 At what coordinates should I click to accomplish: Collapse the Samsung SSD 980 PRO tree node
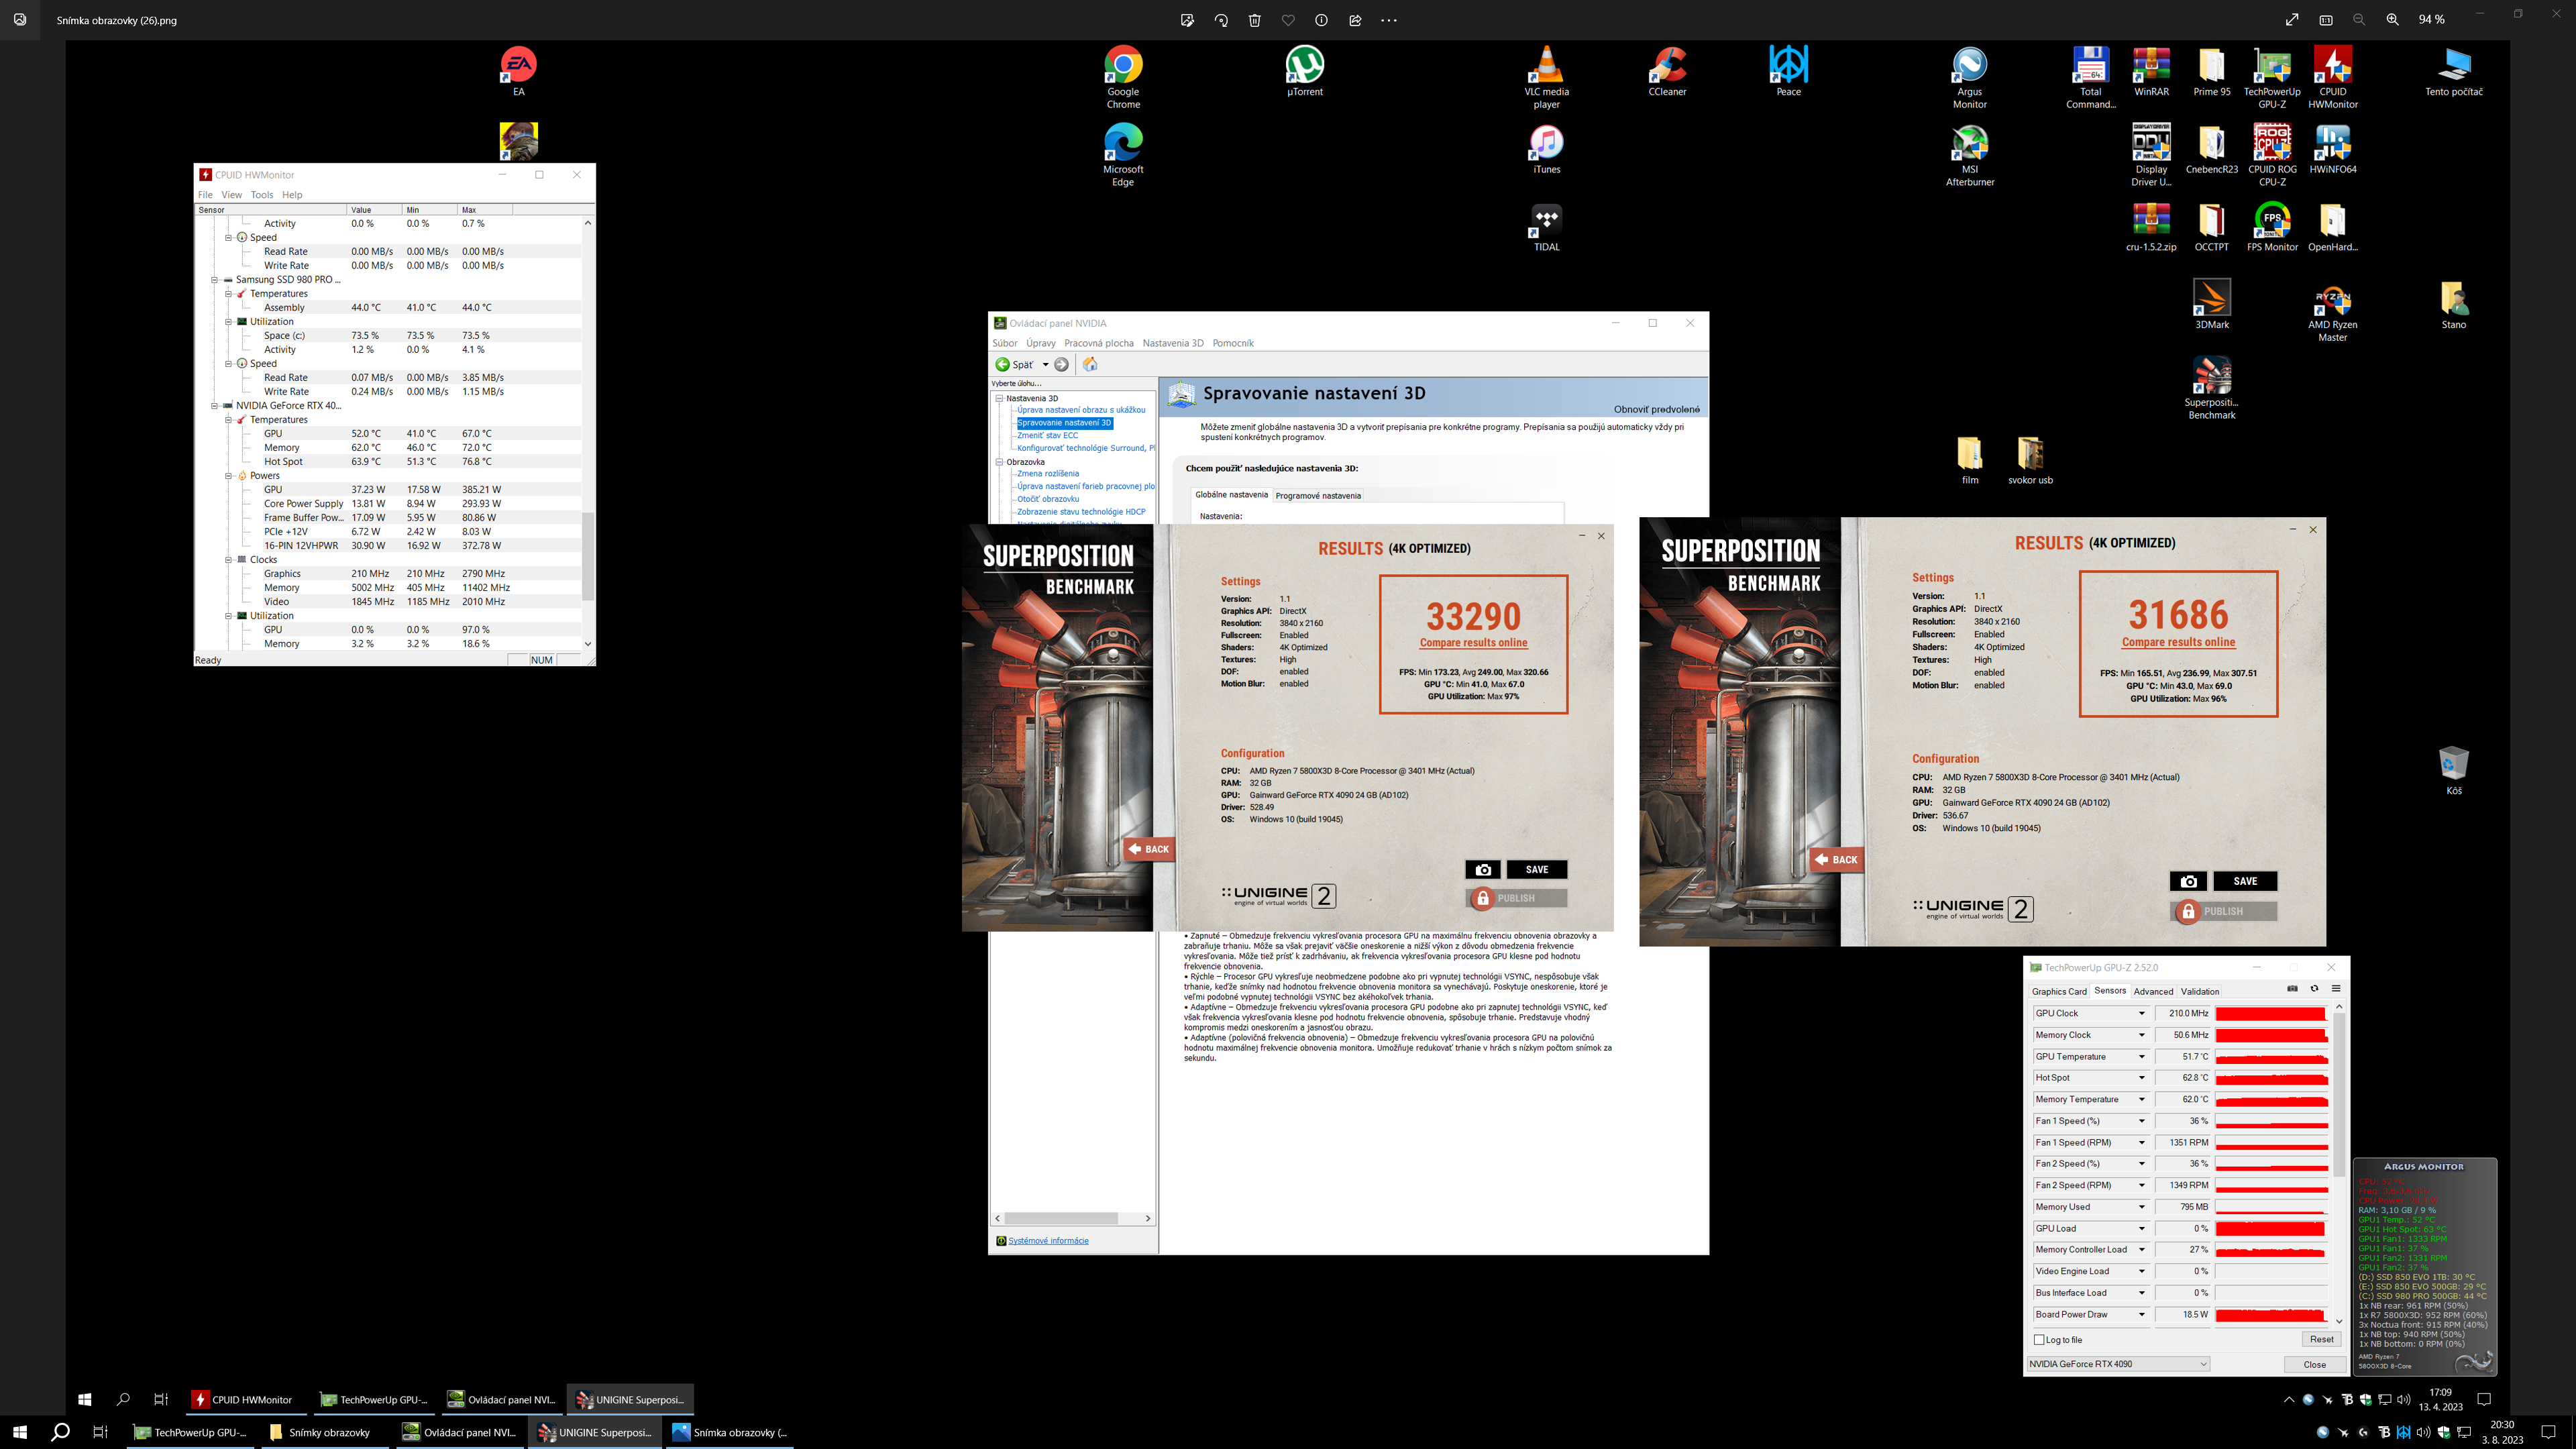point(214,280)
